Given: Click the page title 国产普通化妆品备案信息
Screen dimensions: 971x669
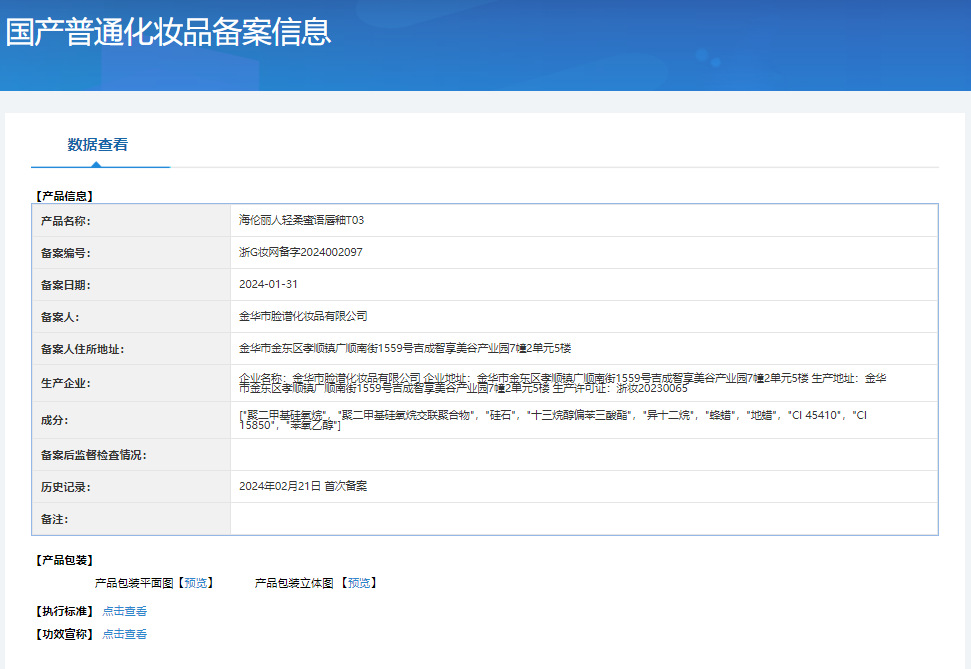Looking at the screenshot, I should click(168, 32).
